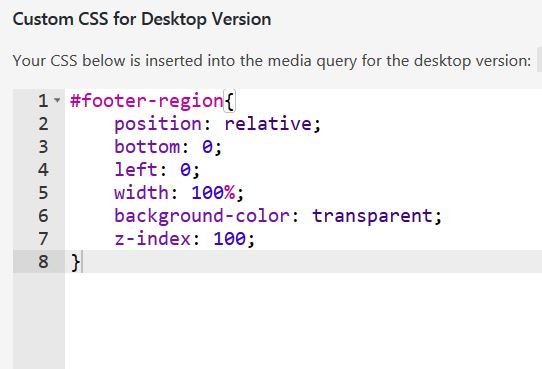This screenshot has height=369, width=542.
Task: Select line number 8 in the gutter
Action: (x=43, y=262)
